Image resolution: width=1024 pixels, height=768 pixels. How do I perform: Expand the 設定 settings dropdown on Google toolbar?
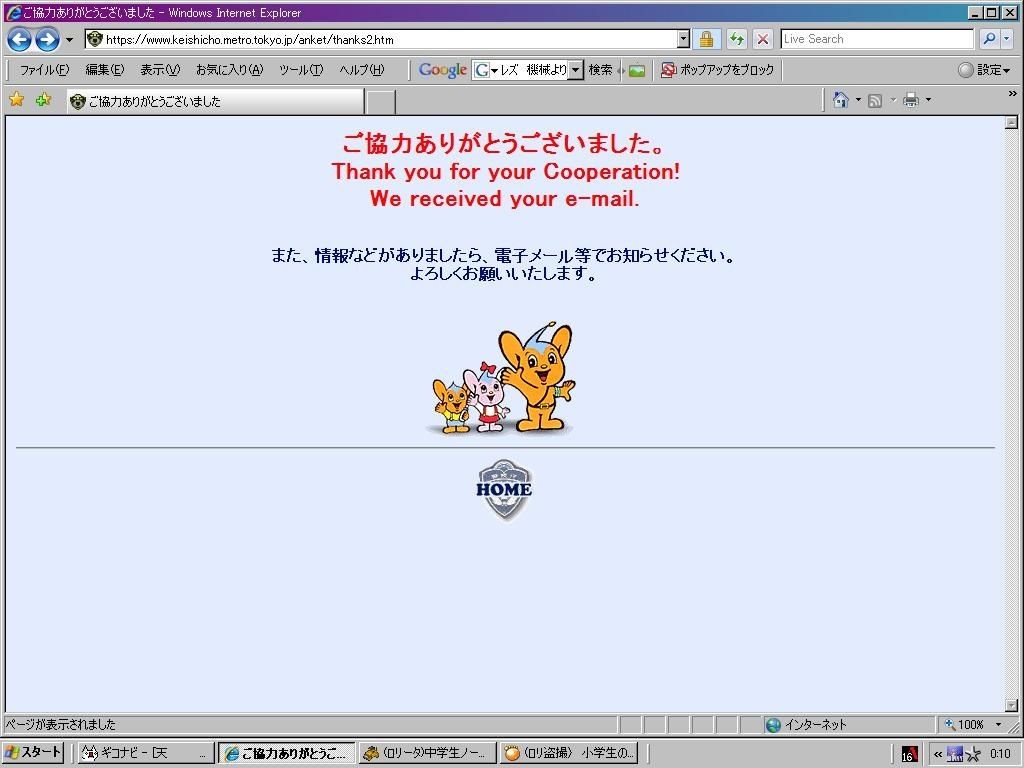(x=985, y=70)
